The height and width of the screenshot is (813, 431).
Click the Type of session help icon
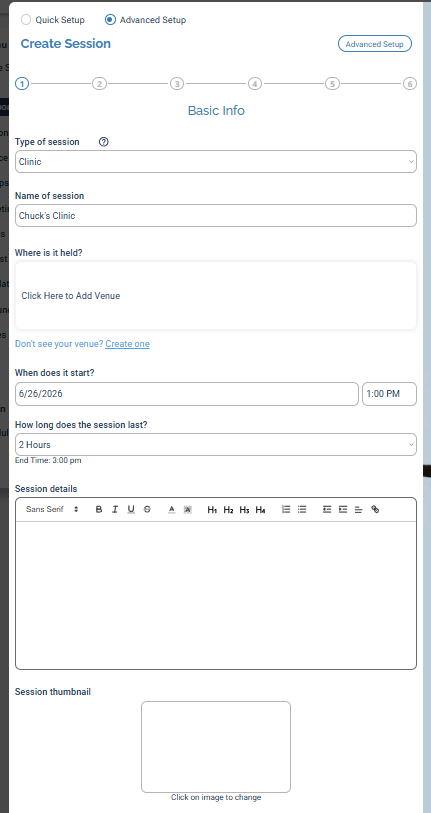103,142
